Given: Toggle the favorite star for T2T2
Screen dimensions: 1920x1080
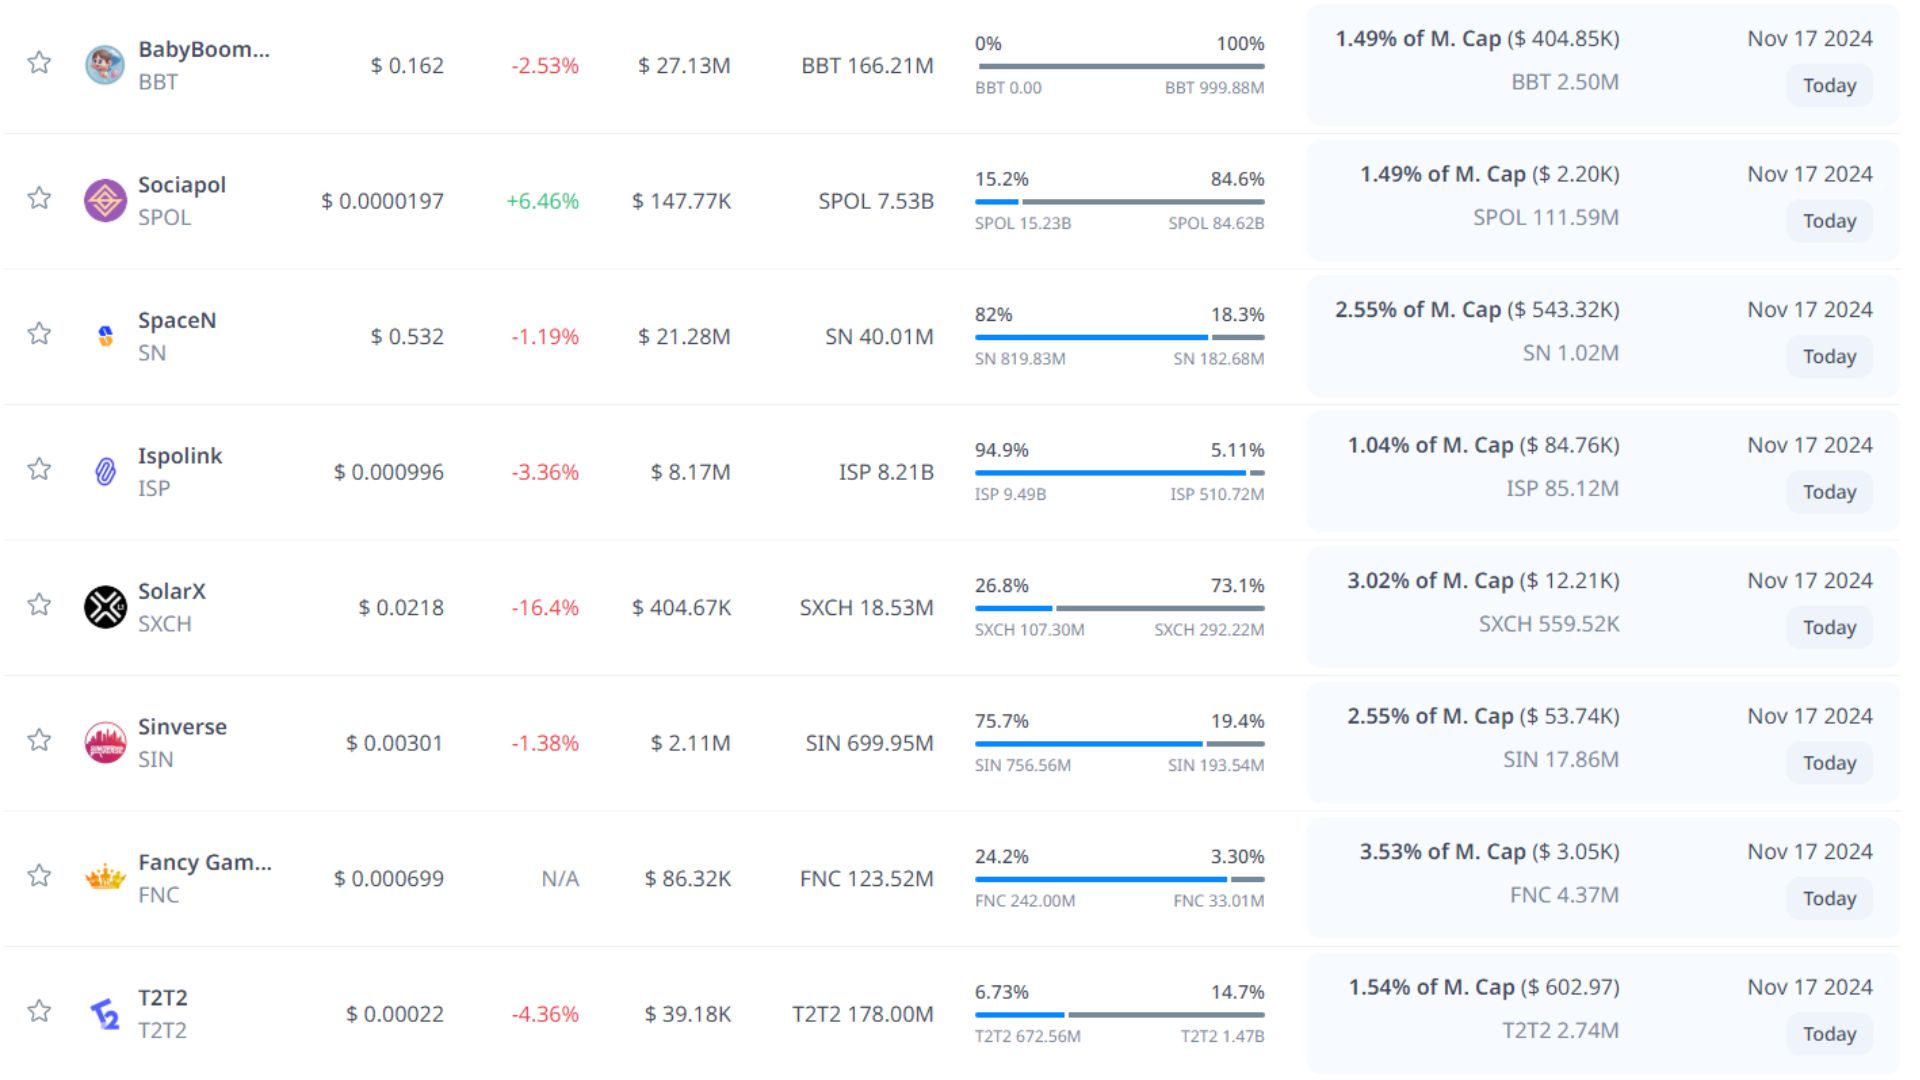Looking at the screenshot, I should tap(39, 1011).
